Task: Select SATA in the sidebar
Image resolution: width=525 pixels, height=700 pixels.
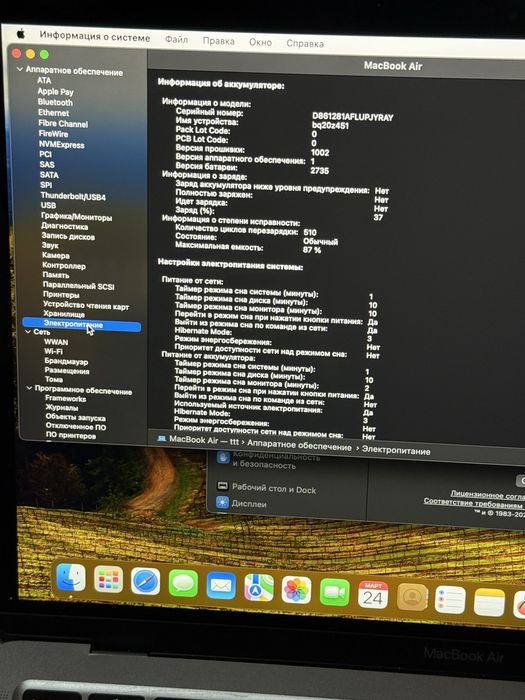Action: (x=49, y=175)
